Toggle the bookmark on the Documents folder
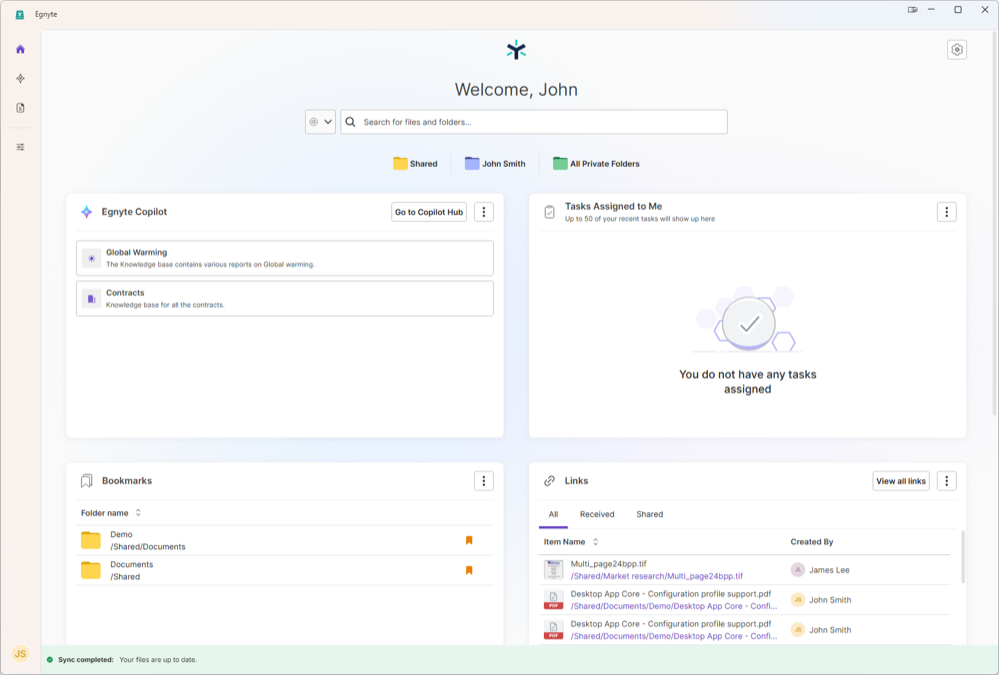Viewport: 999px width, 675px height. tap(469, 570)
